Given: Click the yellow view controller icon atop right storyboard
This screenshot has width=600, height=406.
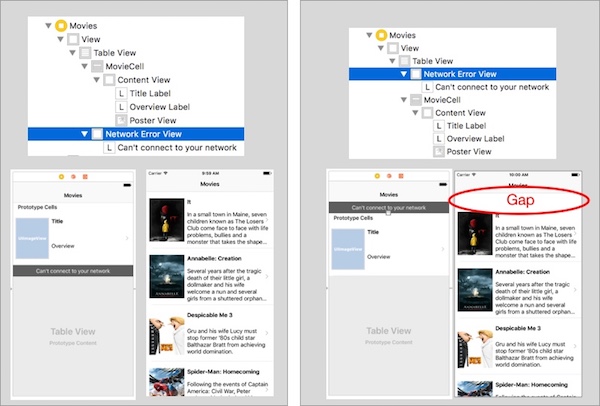Looking at the screenshot, I should pos(377,176).
